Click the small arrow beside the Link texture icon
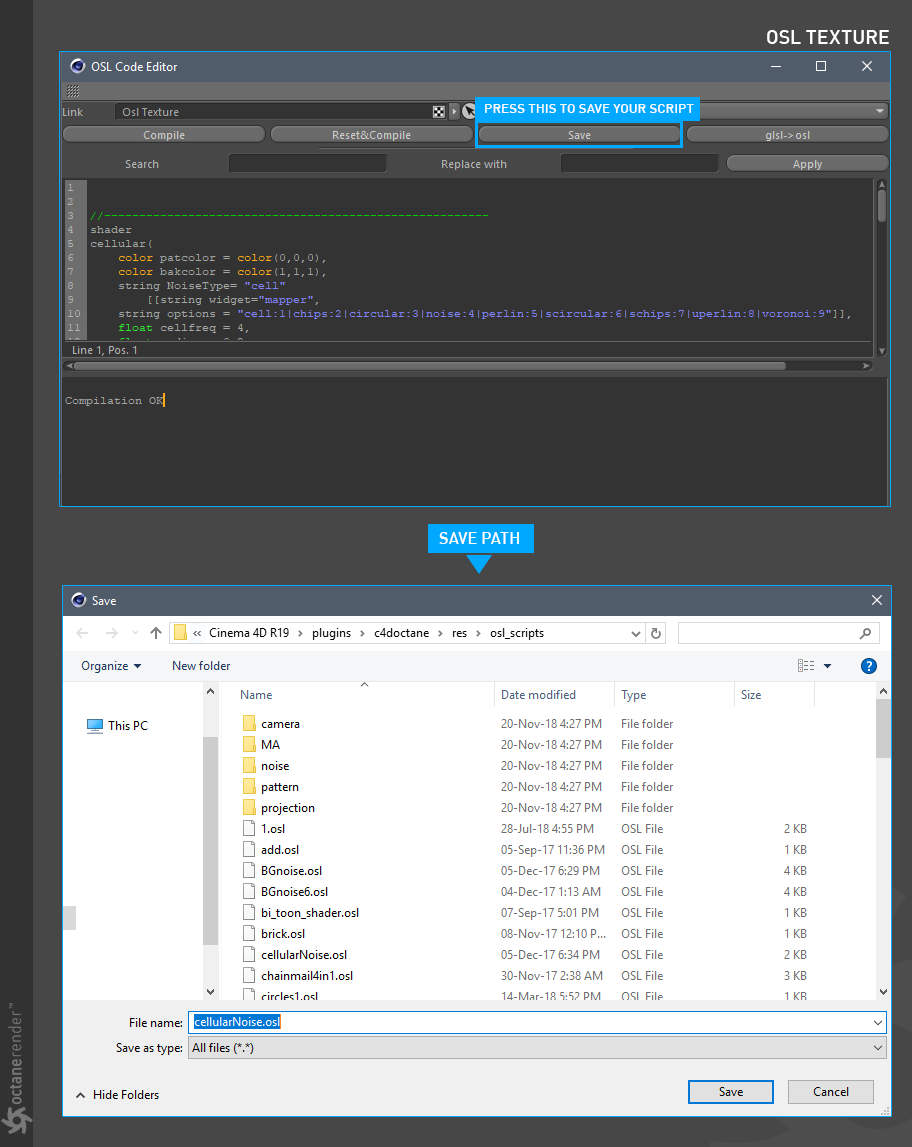The image size is (912, 1147). point(454,112)
